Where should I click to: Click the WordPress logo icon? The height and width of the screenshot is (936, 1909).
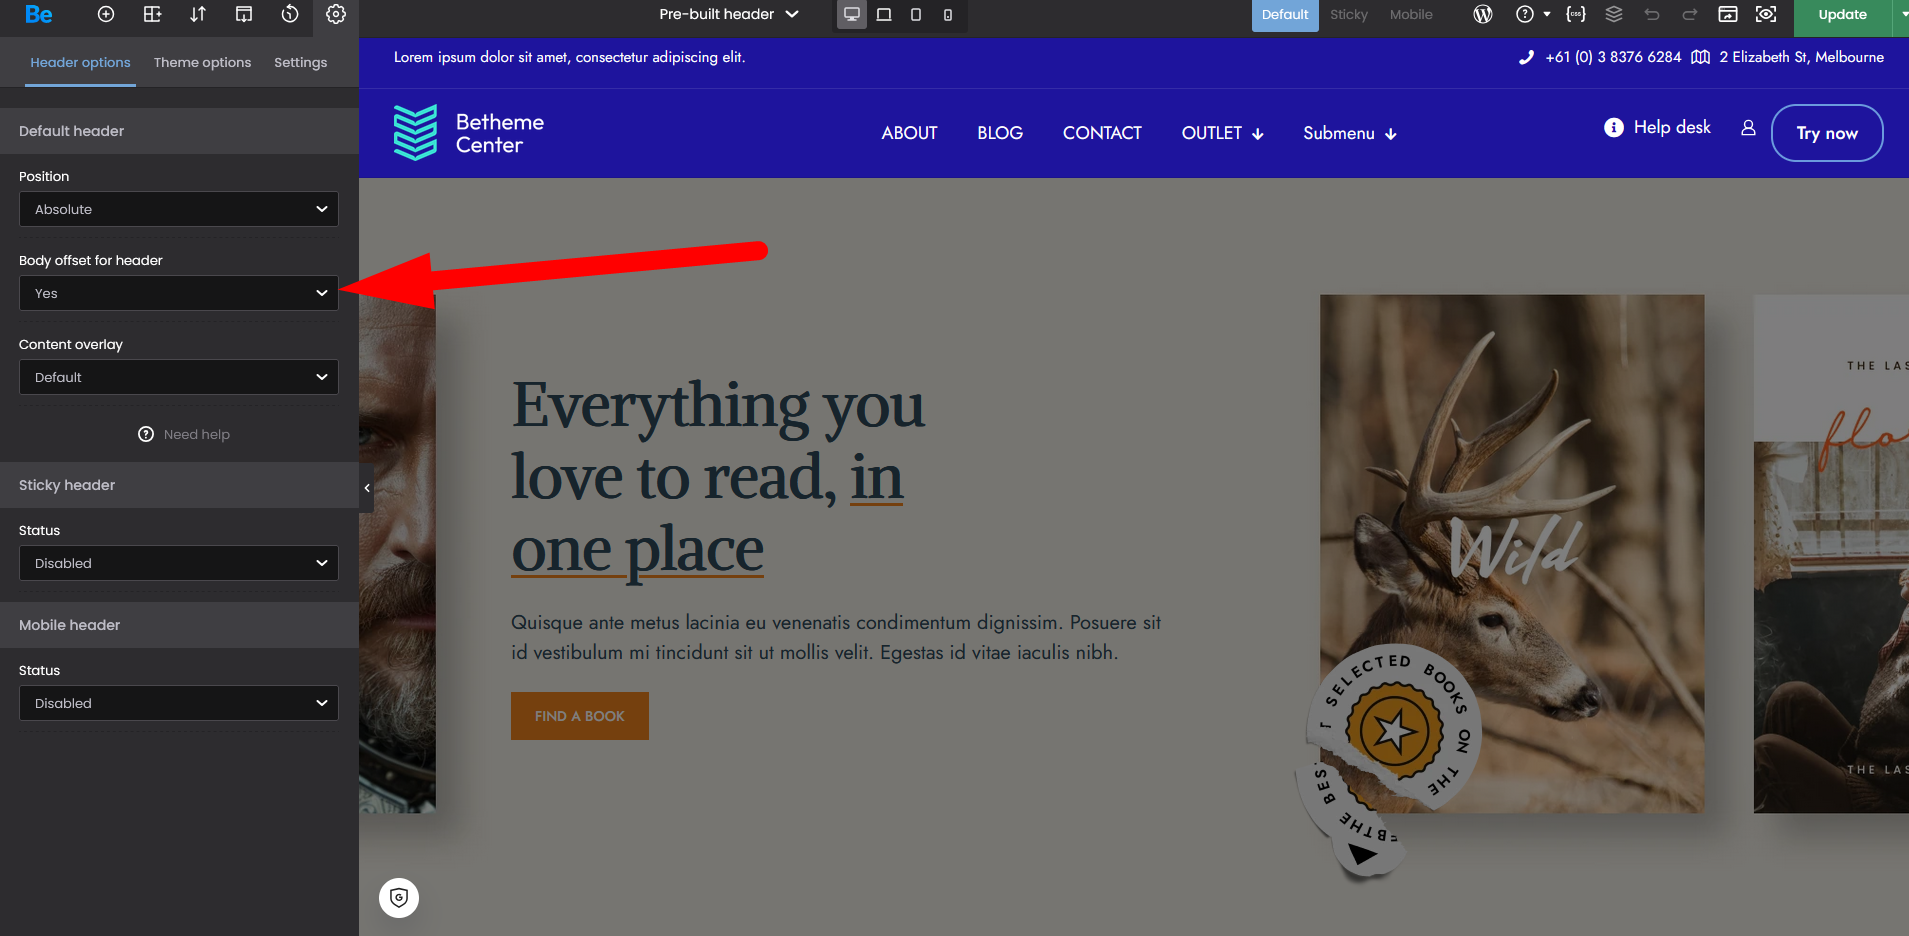(x=1483, y=14)
